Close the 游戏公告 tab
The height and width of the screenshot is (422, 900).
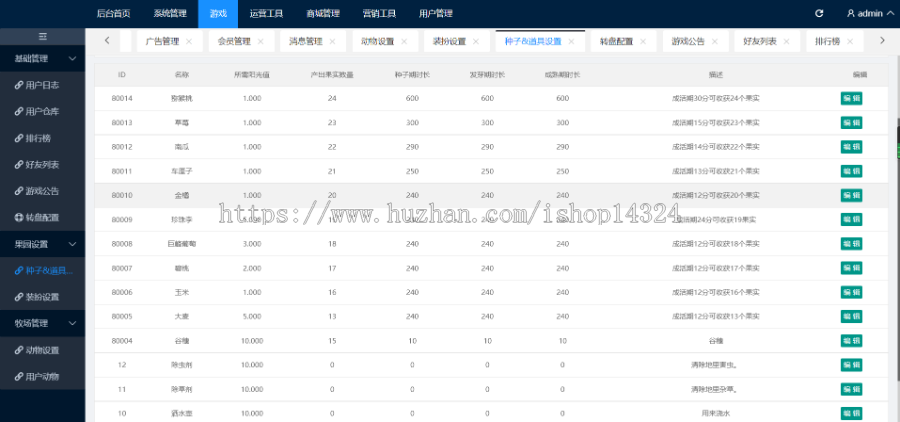click(715, 41)
